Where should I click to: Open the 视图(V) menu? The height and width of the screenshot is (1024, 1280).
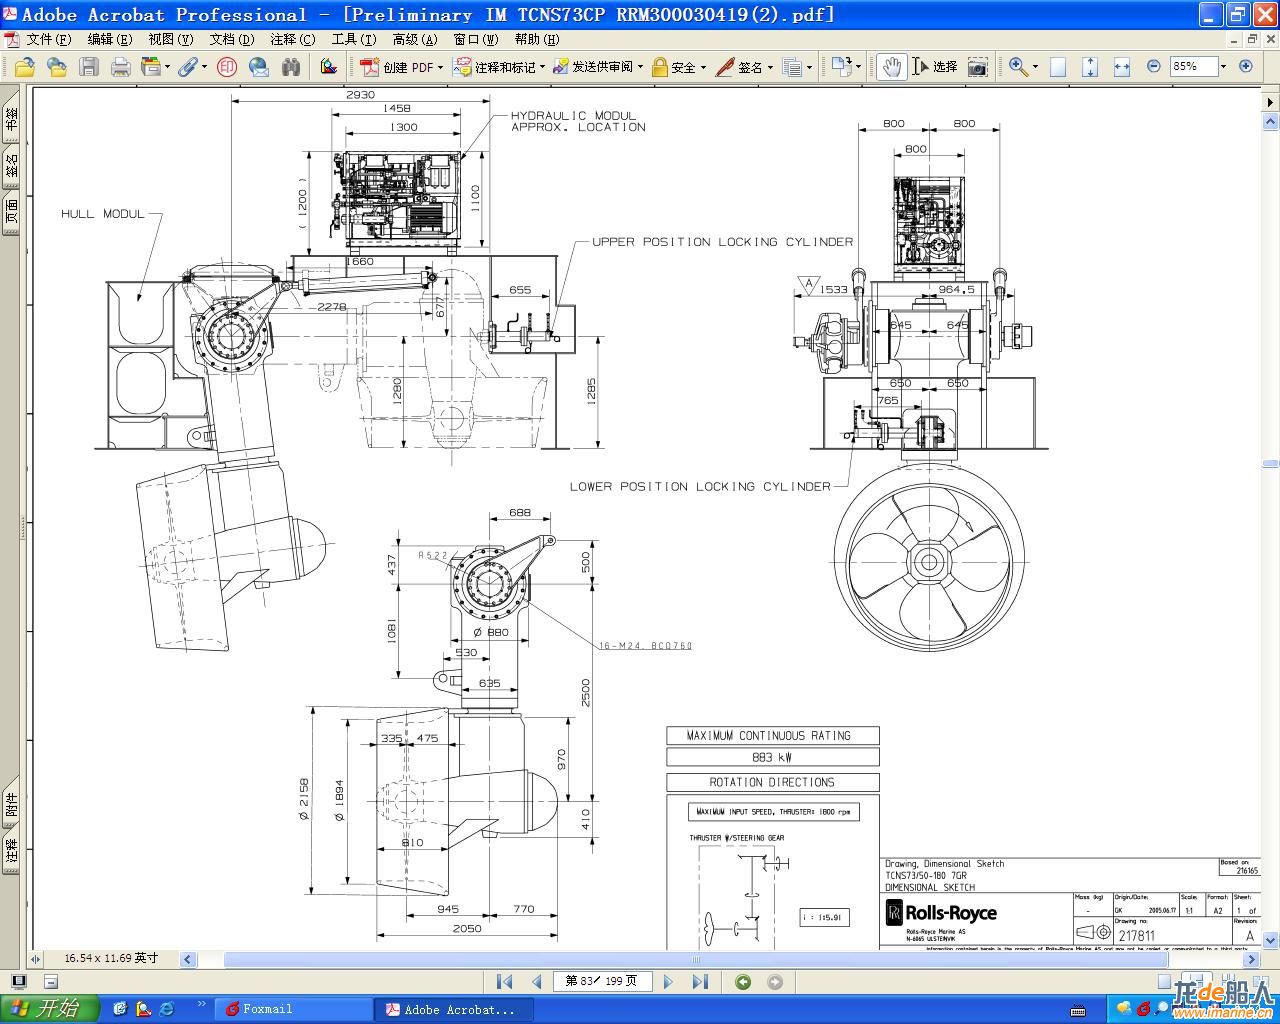(171, 39)
